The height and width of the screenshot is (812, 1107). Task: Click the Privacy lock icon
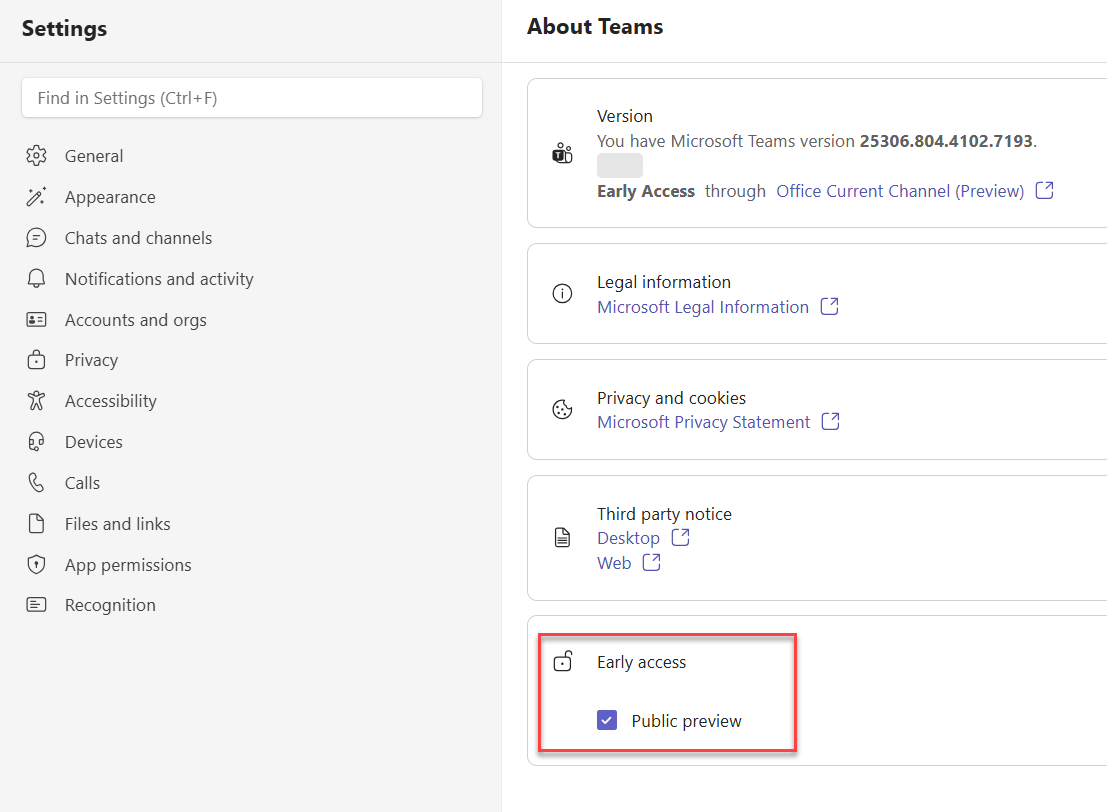36,360
